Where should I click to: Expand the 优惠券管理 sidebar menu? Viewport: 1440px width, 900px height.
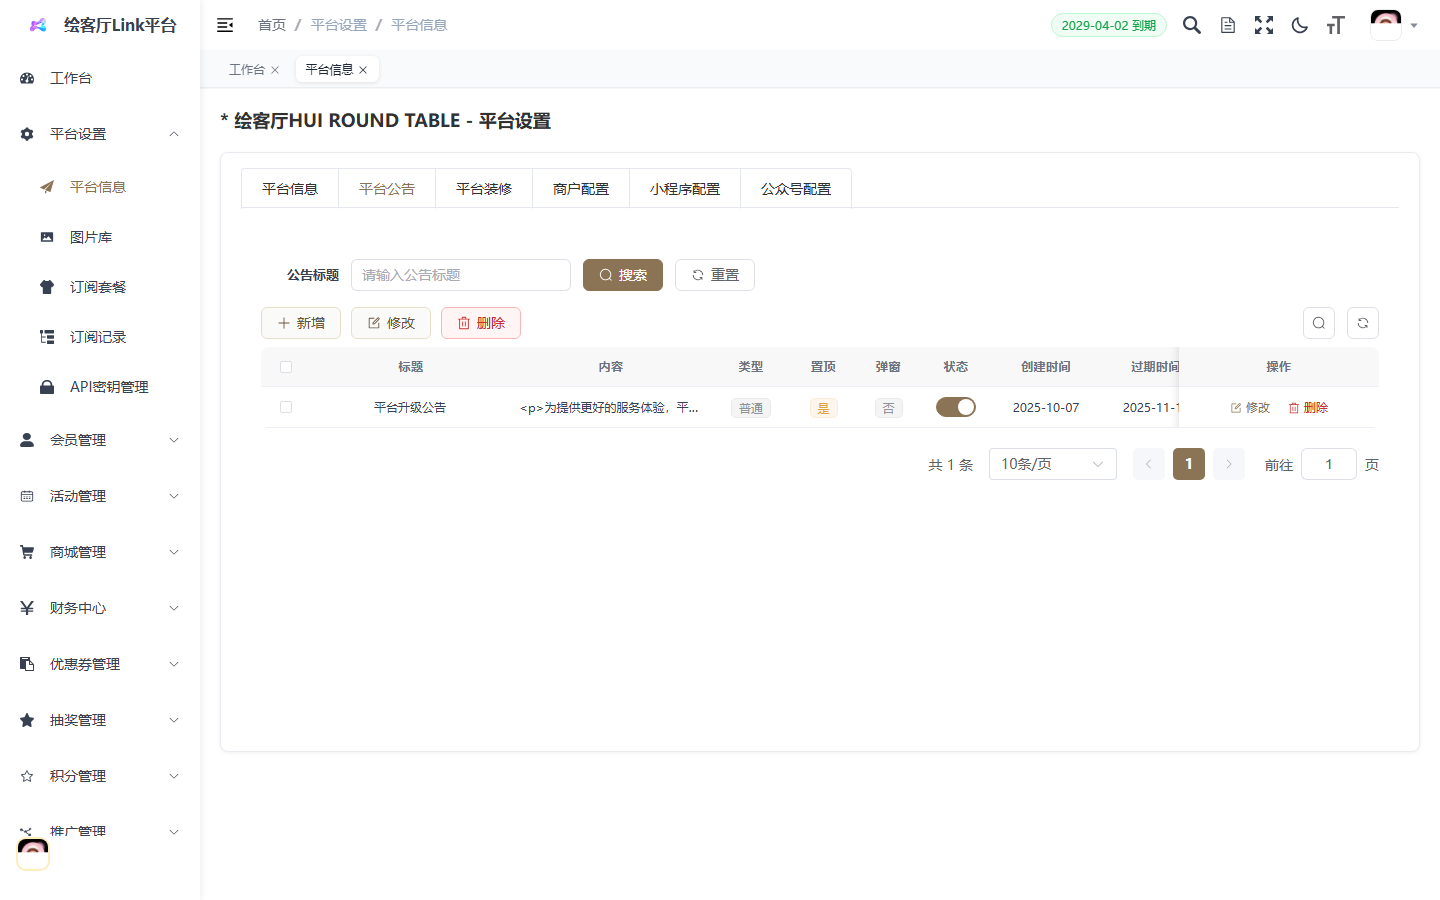pyautogui.click(x=100, y=664)
